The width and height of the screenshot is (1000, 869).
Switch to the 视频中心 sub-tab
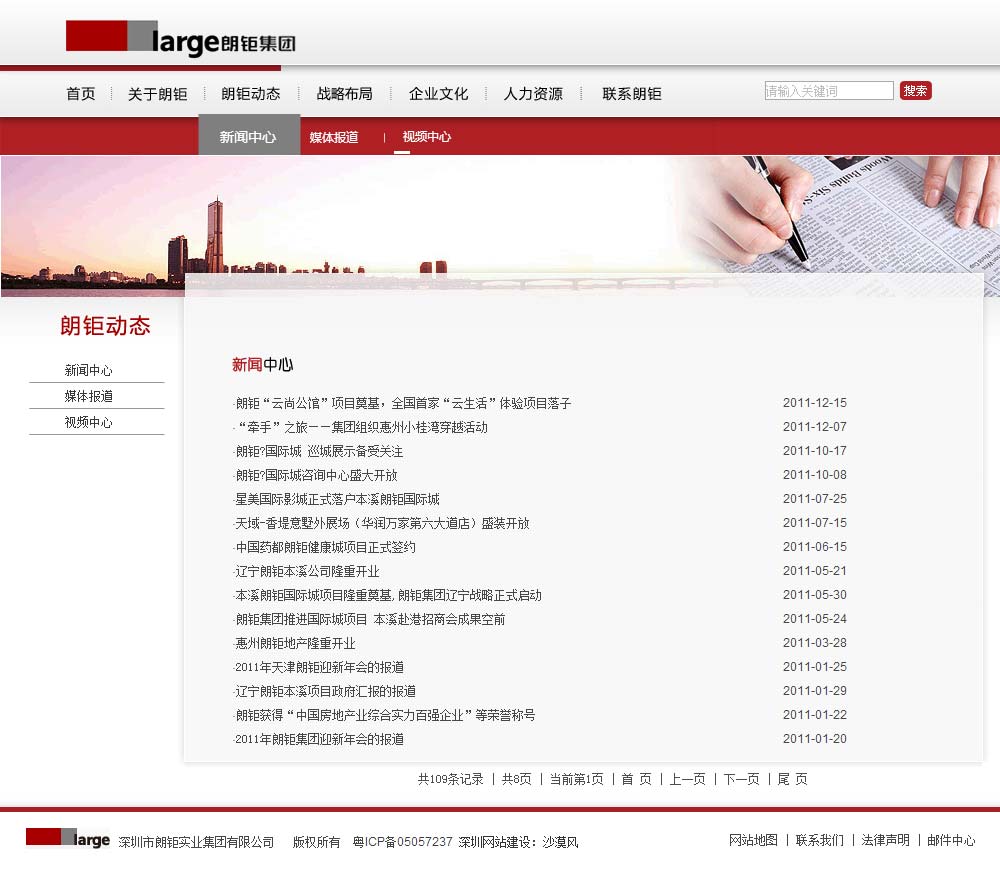pos(426,137)
